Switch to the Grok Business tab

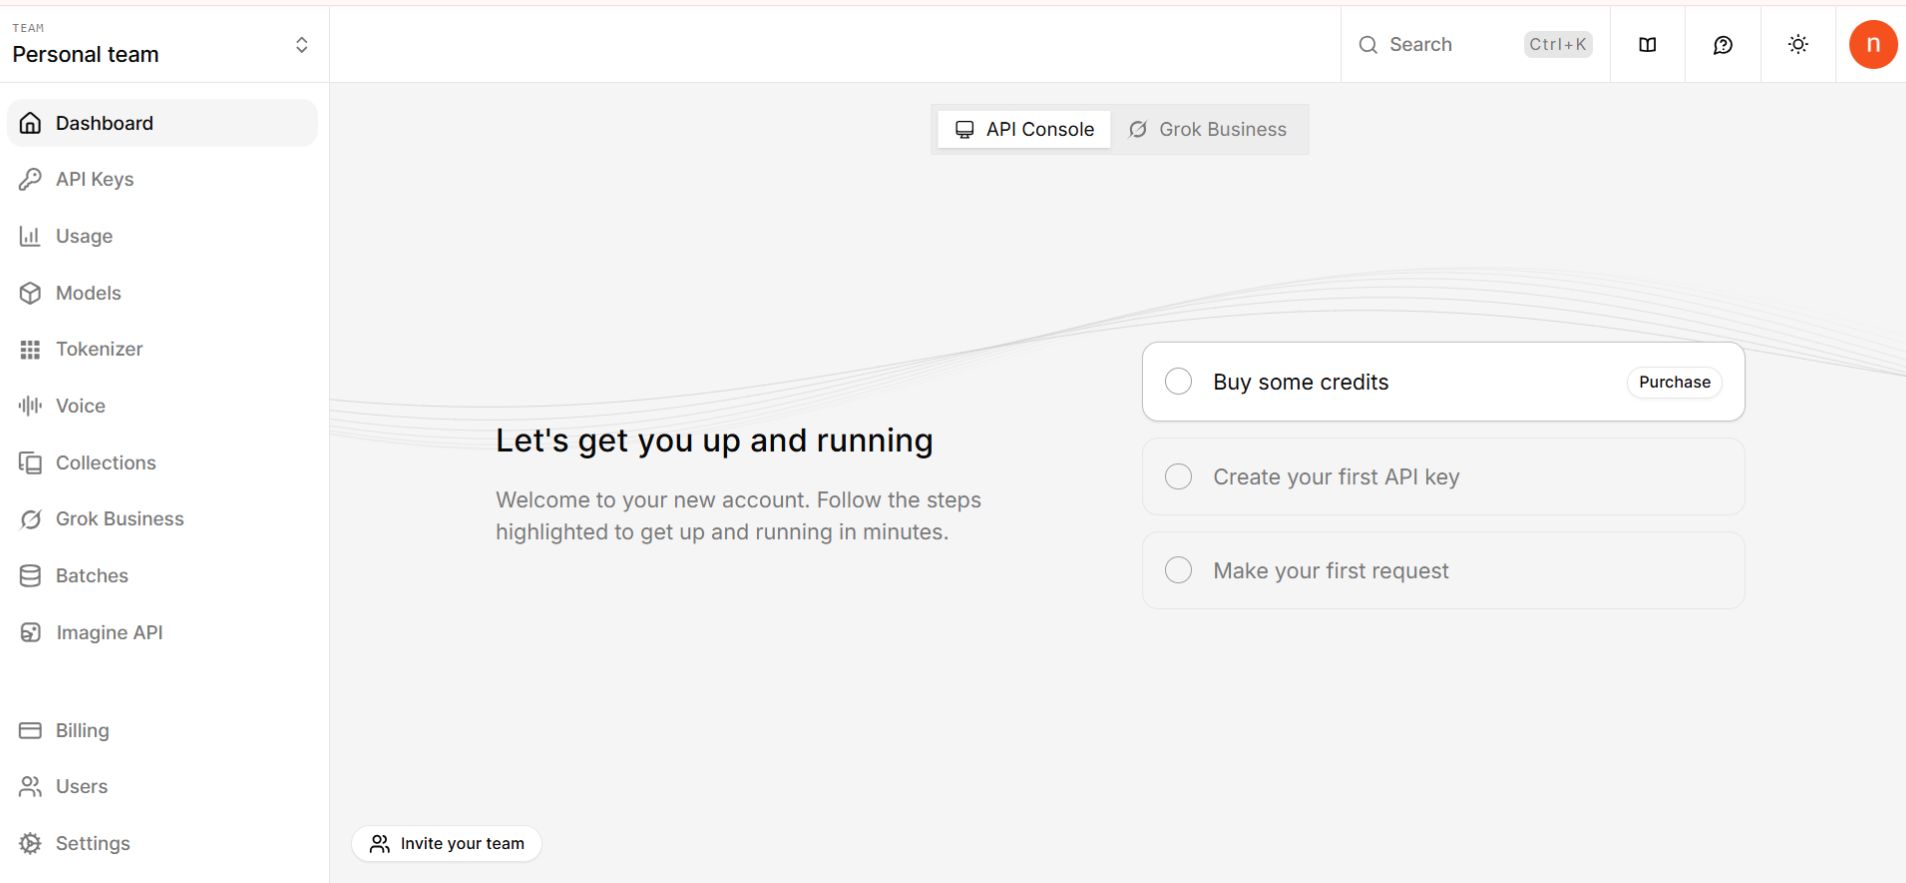1208,129
